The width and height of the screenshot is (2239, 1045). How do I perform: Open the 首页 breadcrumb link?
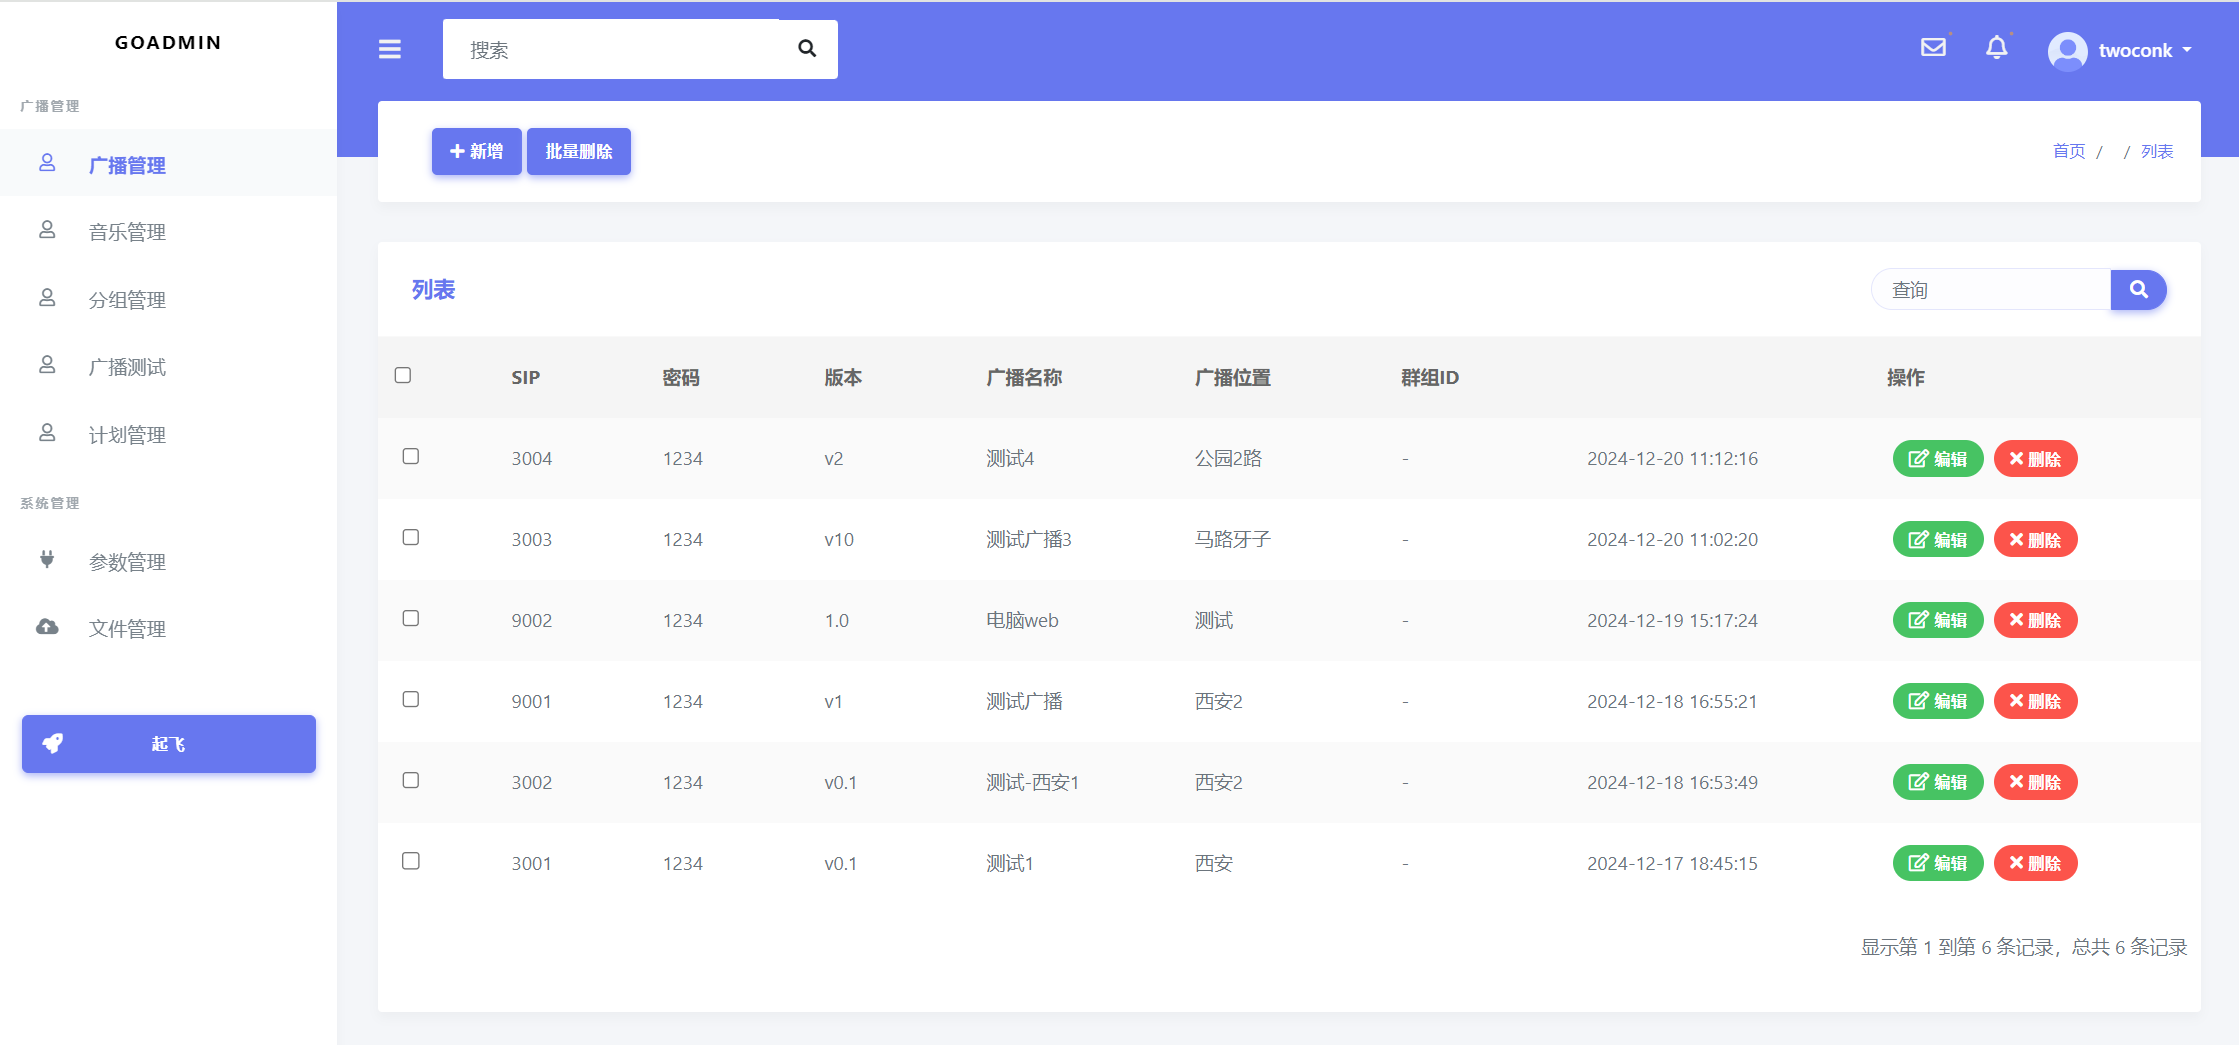tap(2069, 151)
